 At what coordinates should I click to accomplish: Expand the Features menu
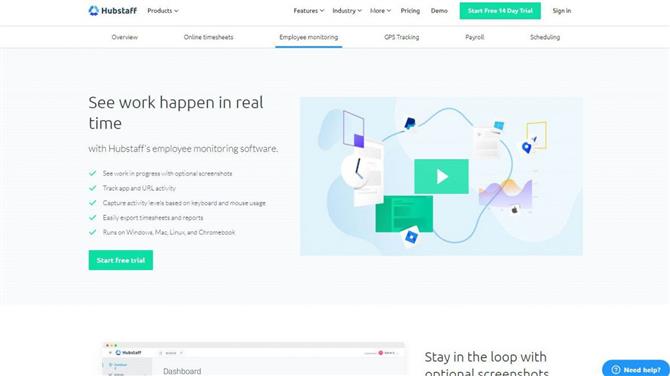tap(309, 11)
